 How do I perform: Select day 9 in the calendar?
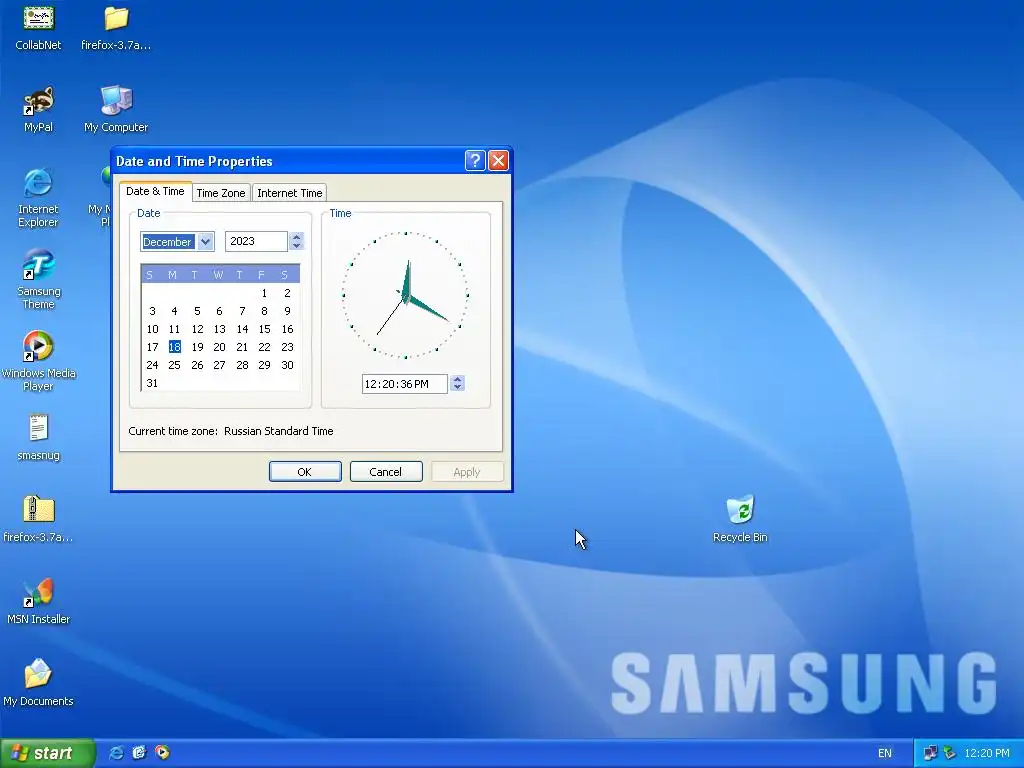click(x=287, y=311)
